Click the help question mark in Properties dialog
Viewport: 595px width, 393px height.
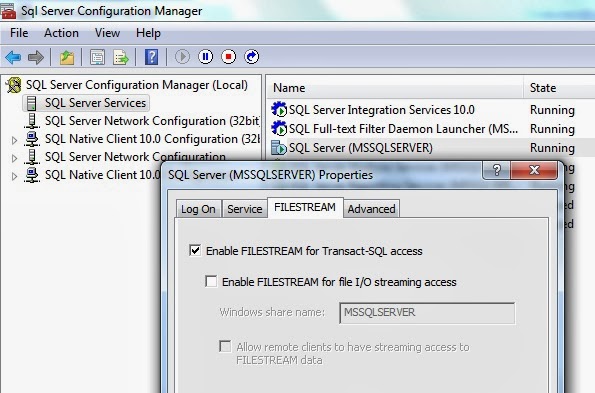pos(496,170)
